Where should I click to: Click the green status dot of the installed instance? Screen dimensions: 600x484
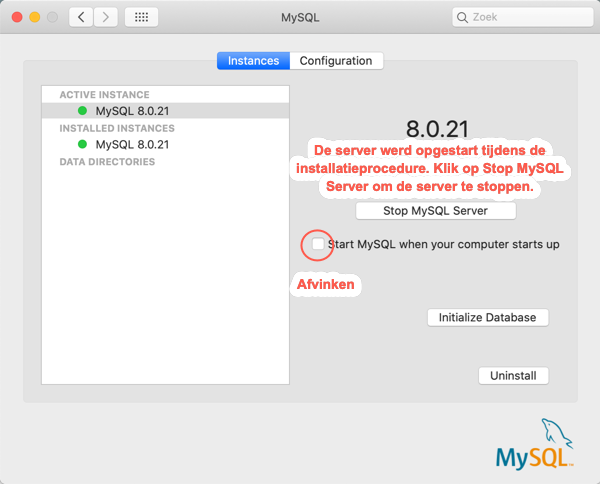82,144
